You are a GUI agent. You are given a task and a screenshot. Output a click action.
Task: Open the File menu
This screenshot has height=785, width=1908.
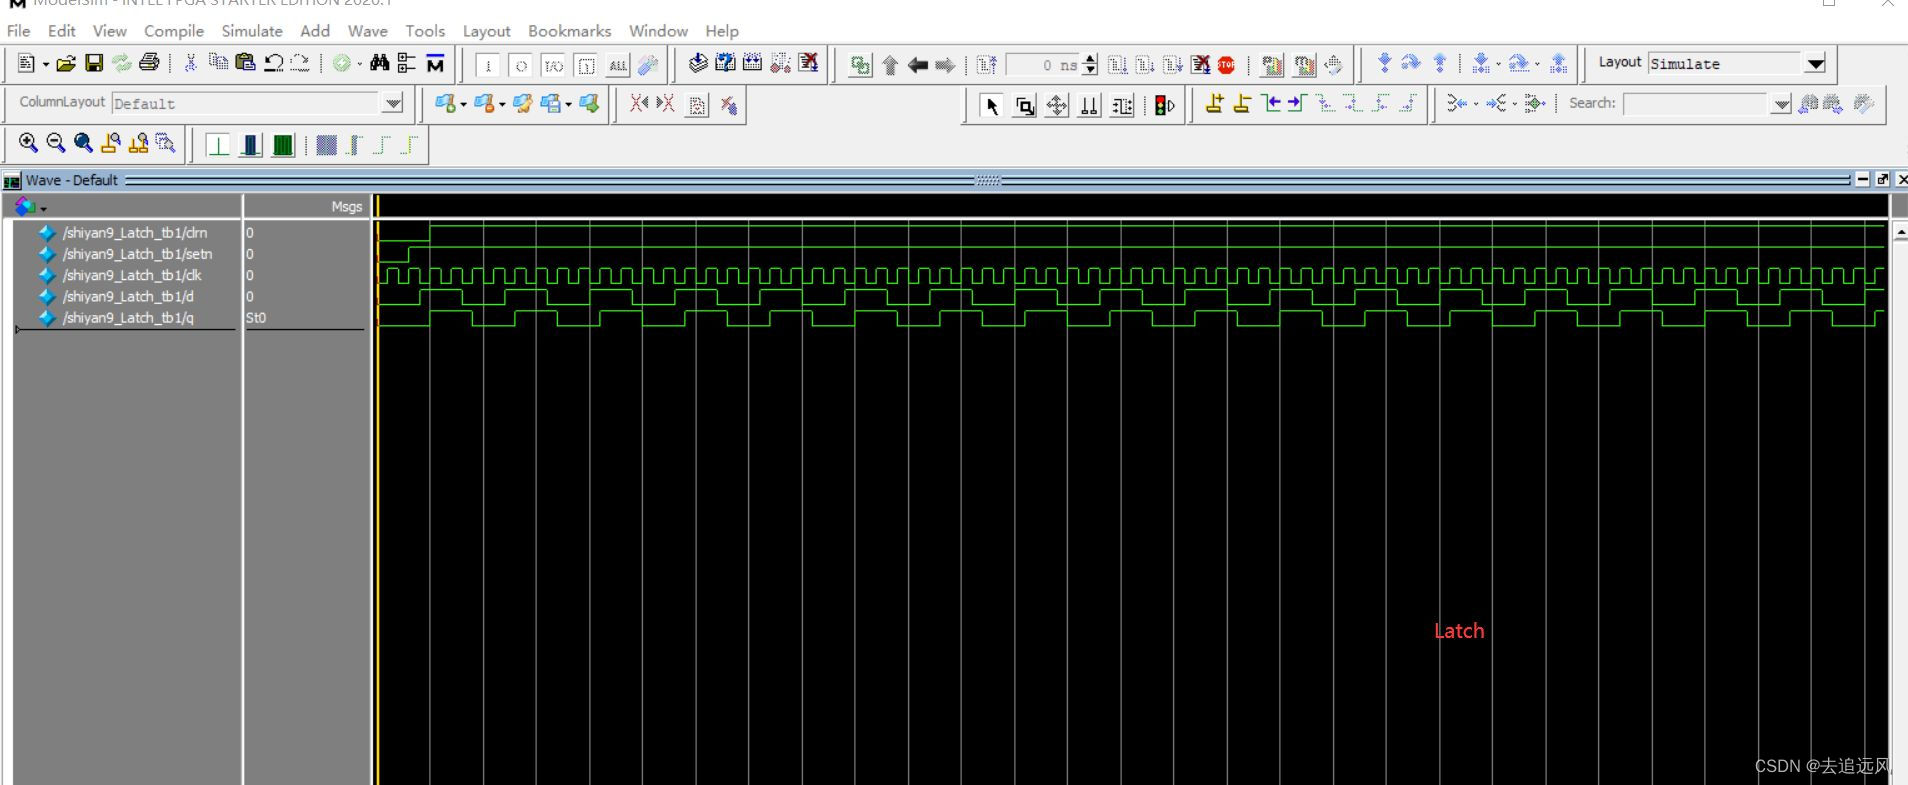18,31
